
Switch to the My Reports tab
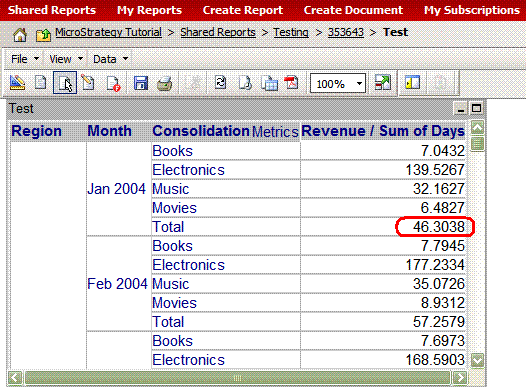click(149, 10)
